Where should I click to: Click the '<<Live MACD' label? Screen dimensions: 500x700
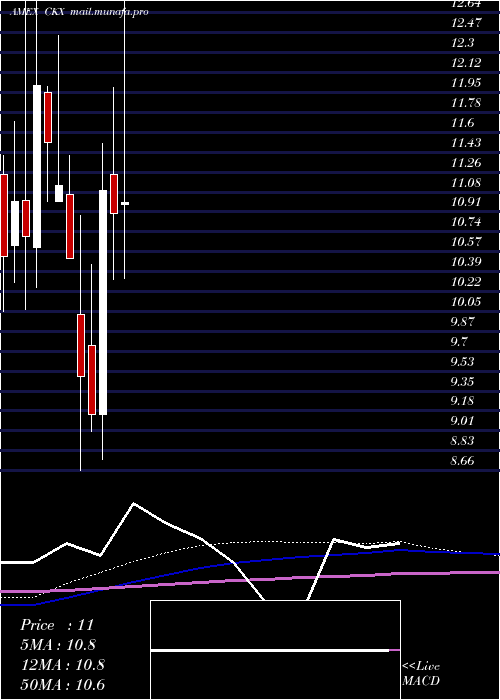421,674
